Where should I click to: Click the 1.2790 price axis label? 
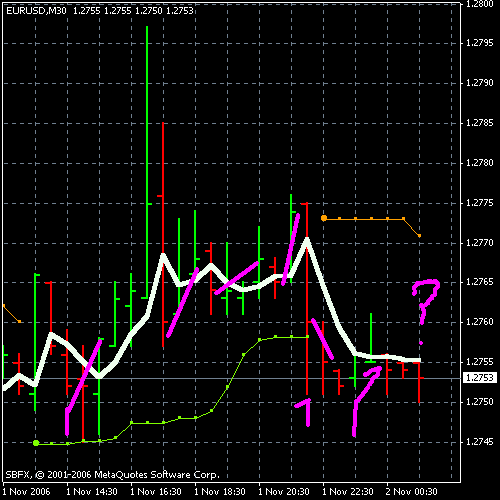(x=480, y=83)
